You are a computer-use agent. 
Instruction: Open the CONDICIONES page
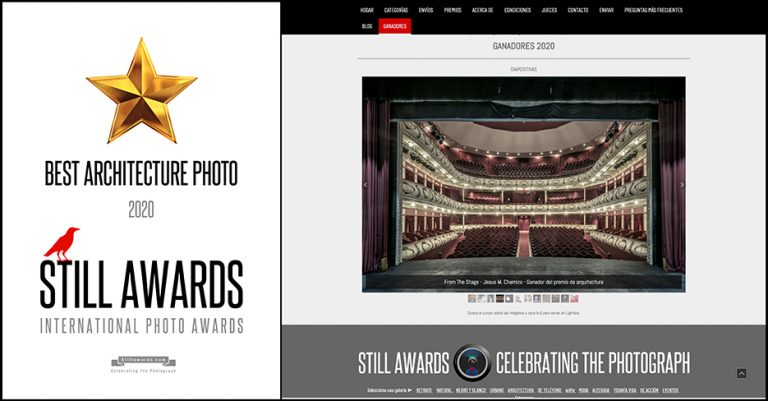[517, 10]
